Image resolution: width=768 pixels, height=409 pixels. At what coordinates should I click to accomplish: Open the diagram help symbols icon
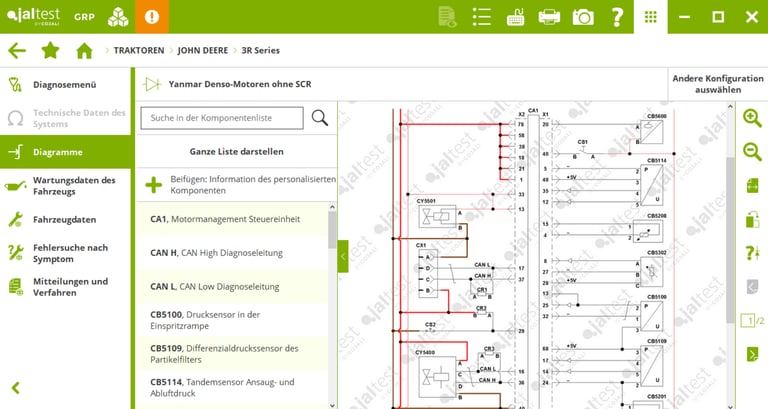click(x=752, y=253)
